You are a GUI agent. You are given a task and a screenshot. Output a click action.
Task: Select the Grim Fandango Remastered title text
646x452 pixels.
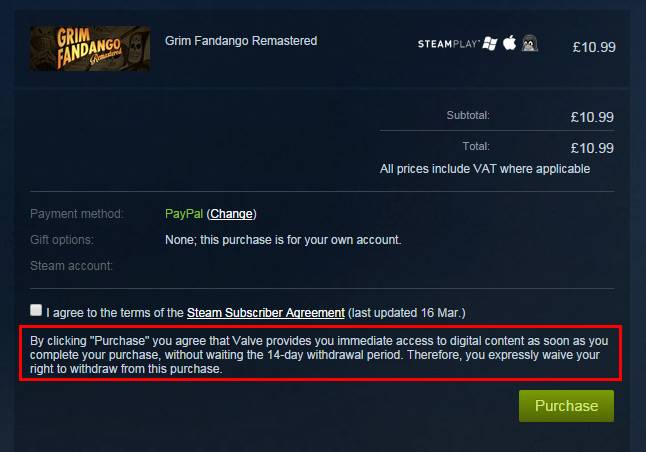coord(241,41)
